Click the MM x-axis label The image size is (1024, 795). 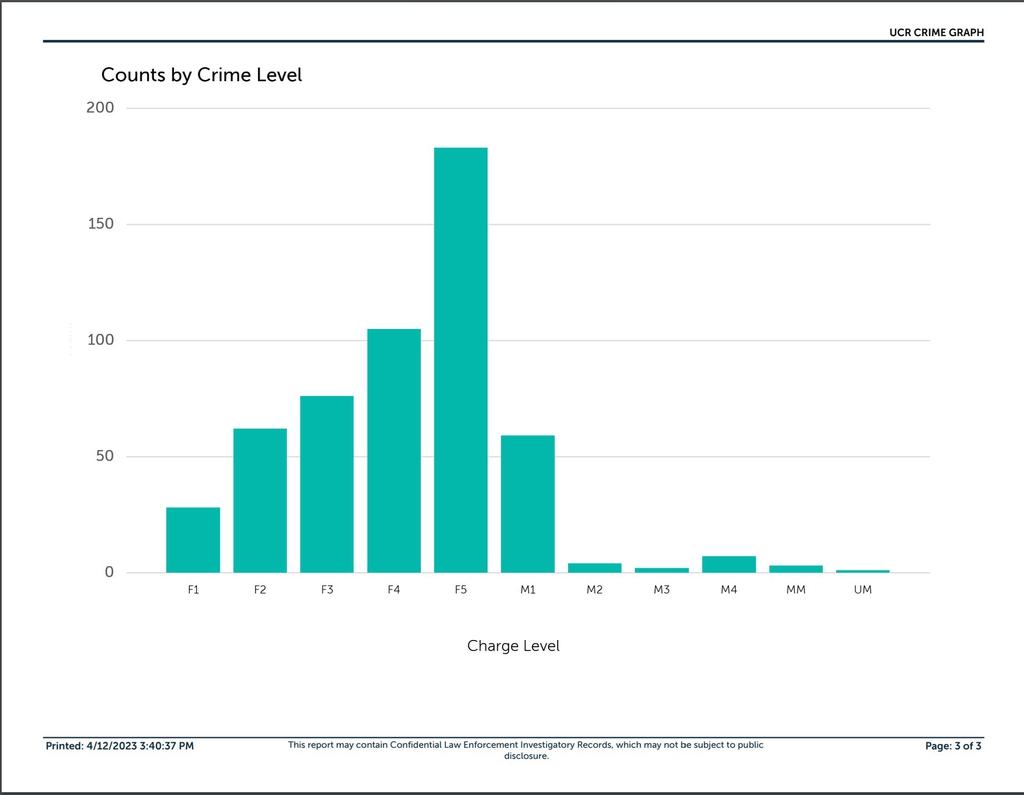point(796,590)
